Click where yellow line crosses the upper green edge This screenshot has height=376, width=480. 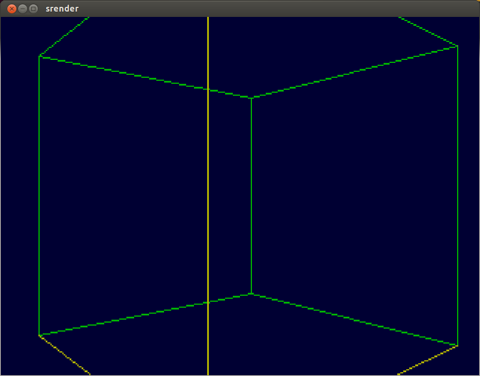pos(208,89)
